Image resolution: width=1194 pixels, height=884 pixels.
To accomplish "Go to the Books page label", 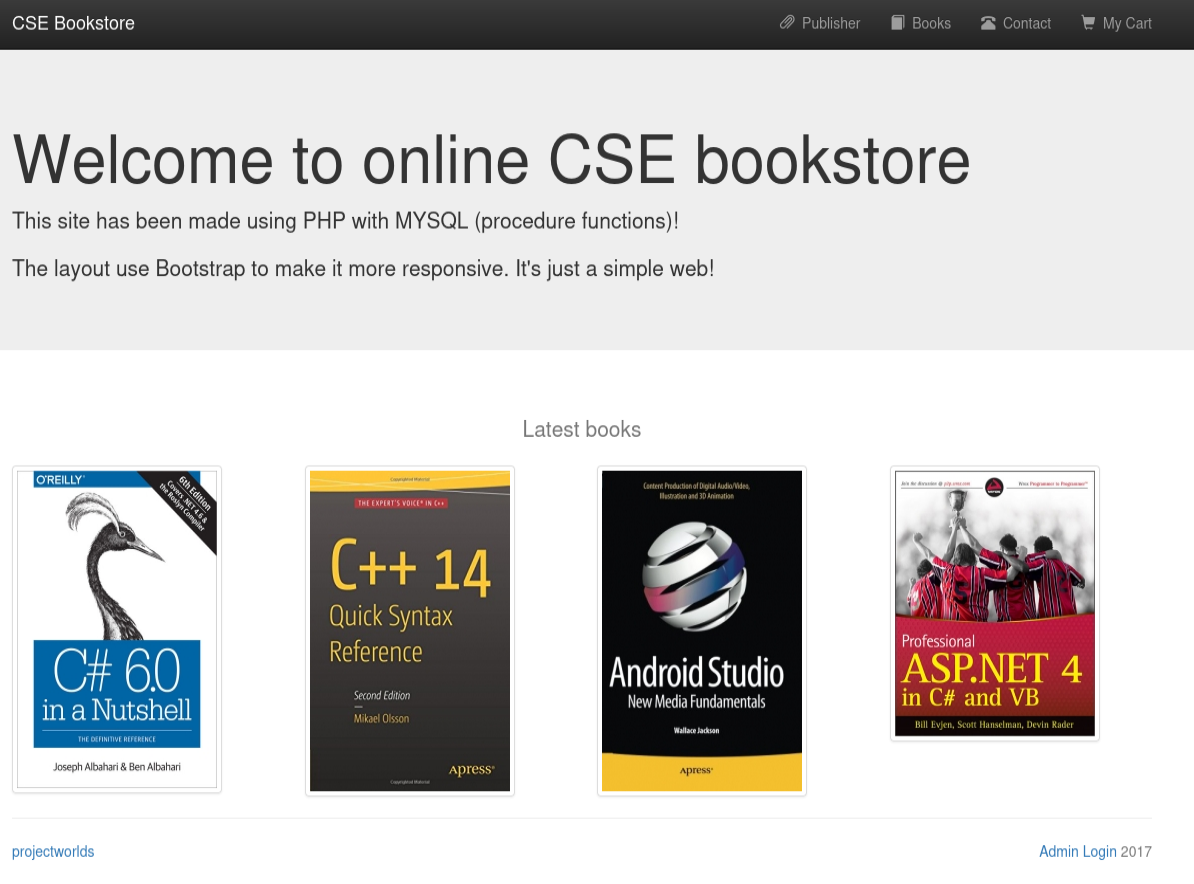I will [931, 23].
